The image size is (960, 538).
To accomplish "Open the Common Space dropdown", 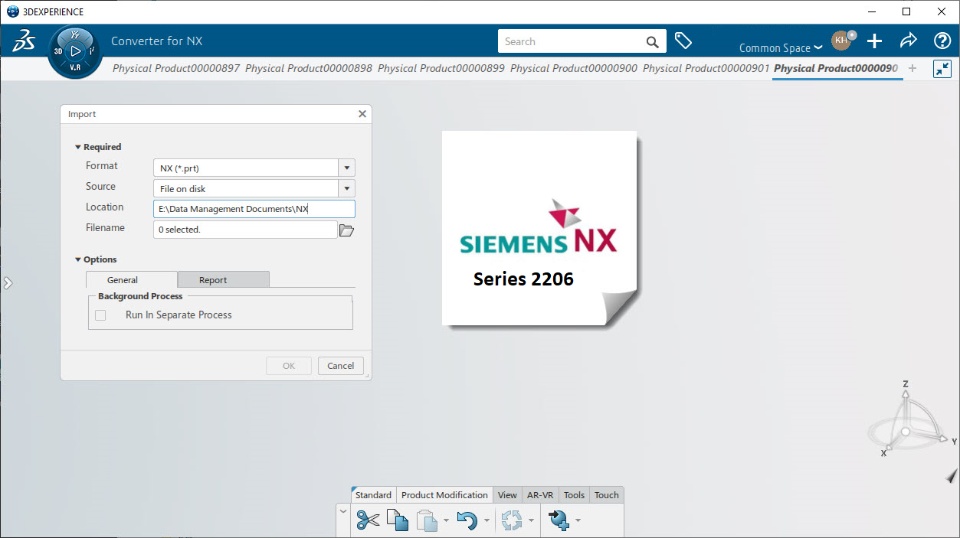I will (x=780, y=48).
